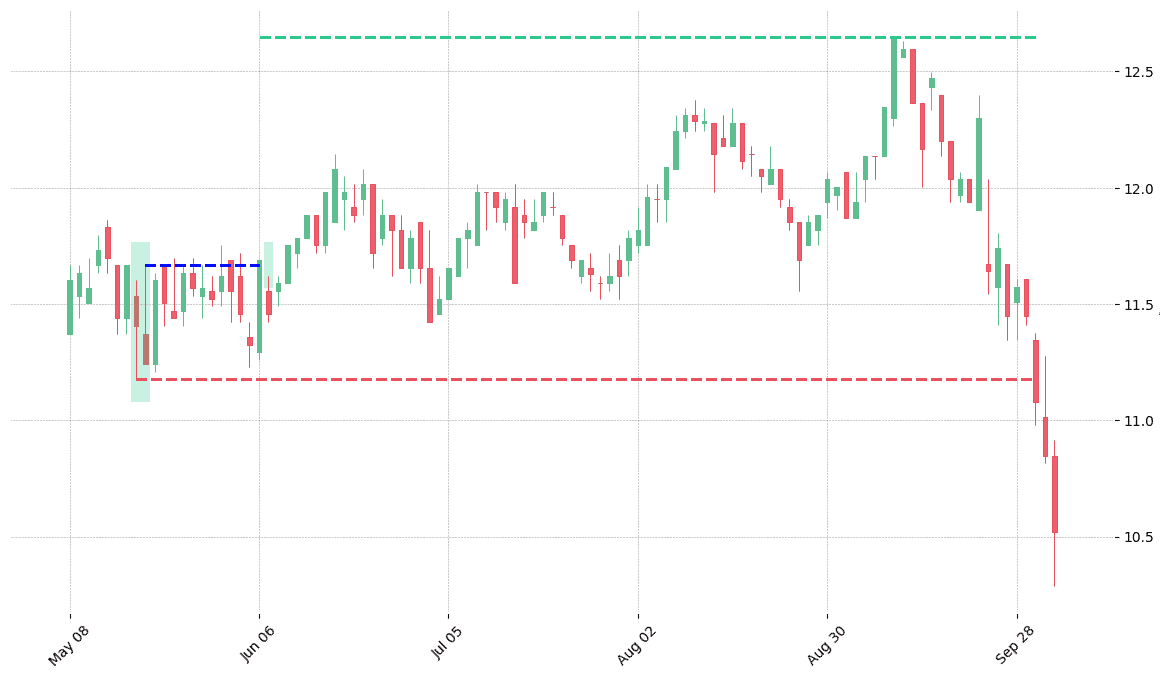
Task: Click the first green candlestick on May 08
Action: click(x=70, y=307)
